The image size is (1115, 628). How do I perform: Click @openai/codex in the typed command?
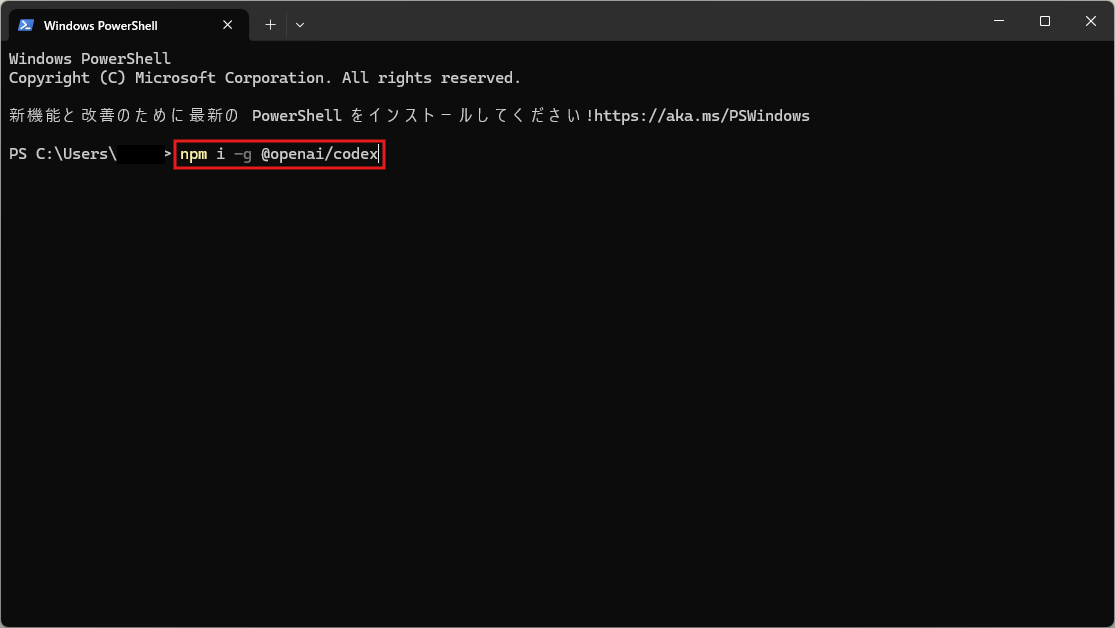pyautogui.click(x=320, y=155)
